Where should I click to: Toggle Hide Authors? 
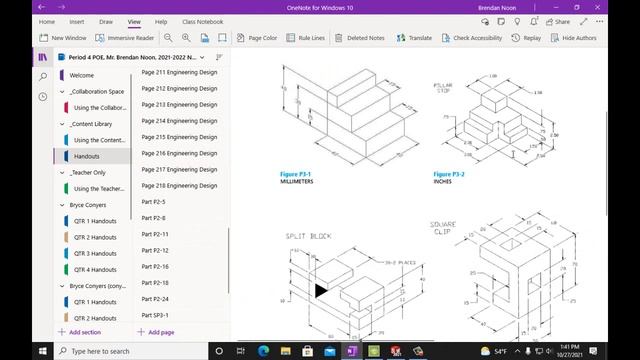click(573, 38)
